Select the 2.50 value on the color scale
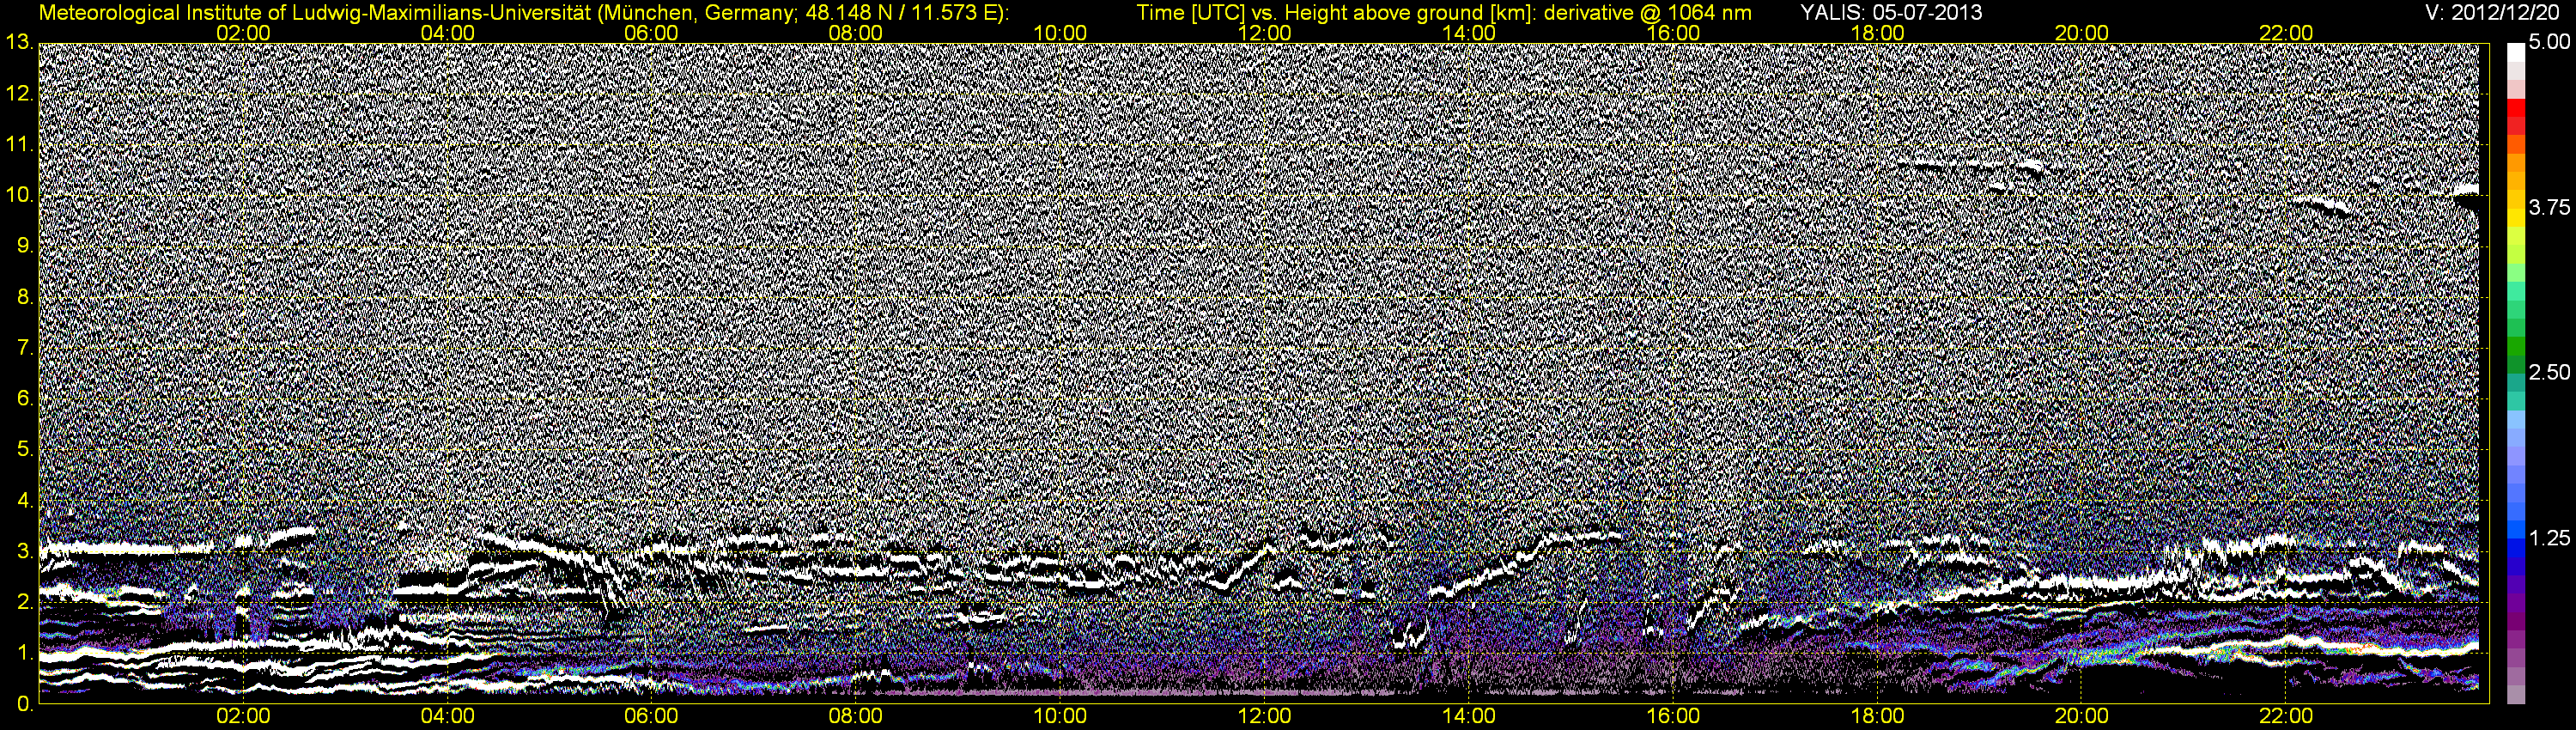The height and width of the screenshot is (730, 2576). point(2549,372)
